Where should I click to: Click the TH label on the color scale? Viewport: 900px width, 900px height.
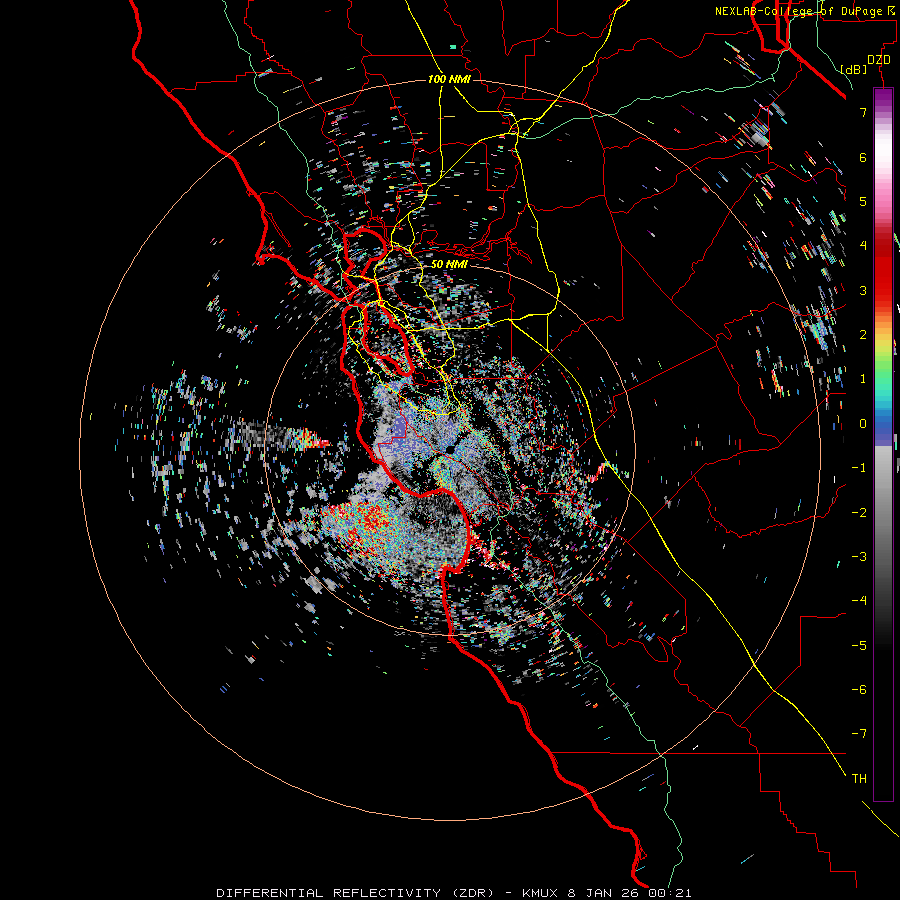(859, 779)
